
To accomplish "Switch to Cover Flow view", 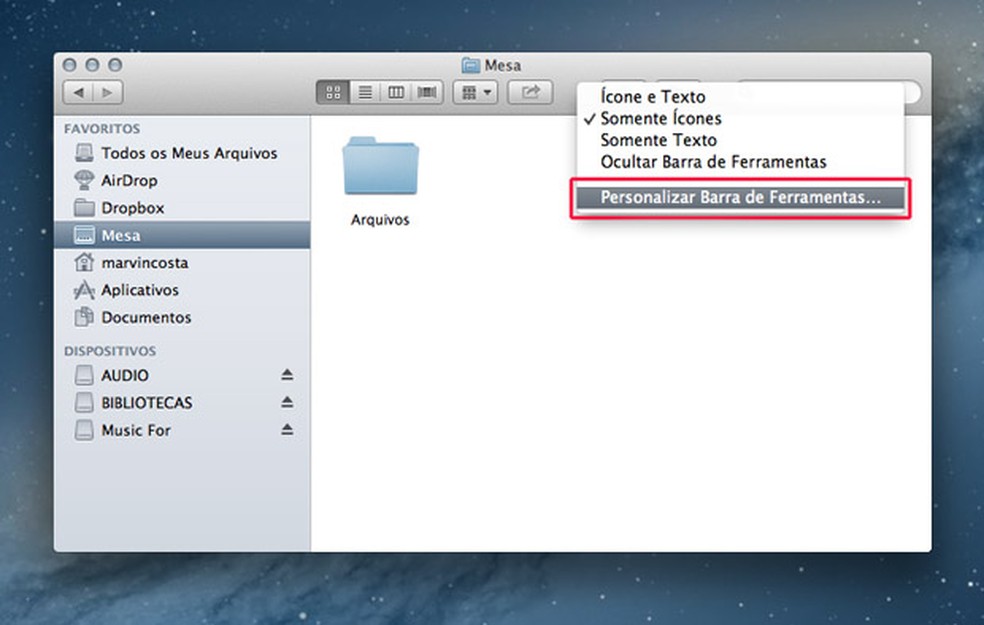I will point(427,93).
